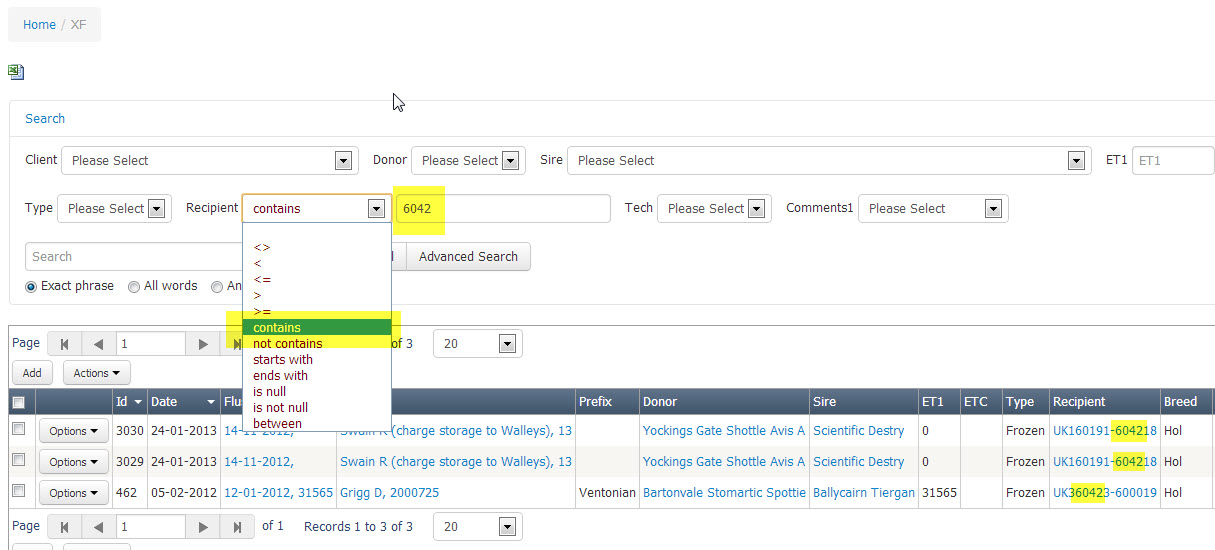Tick checkbox for record 3030
Screen dimensions: 1215x550
click(17, 429)
